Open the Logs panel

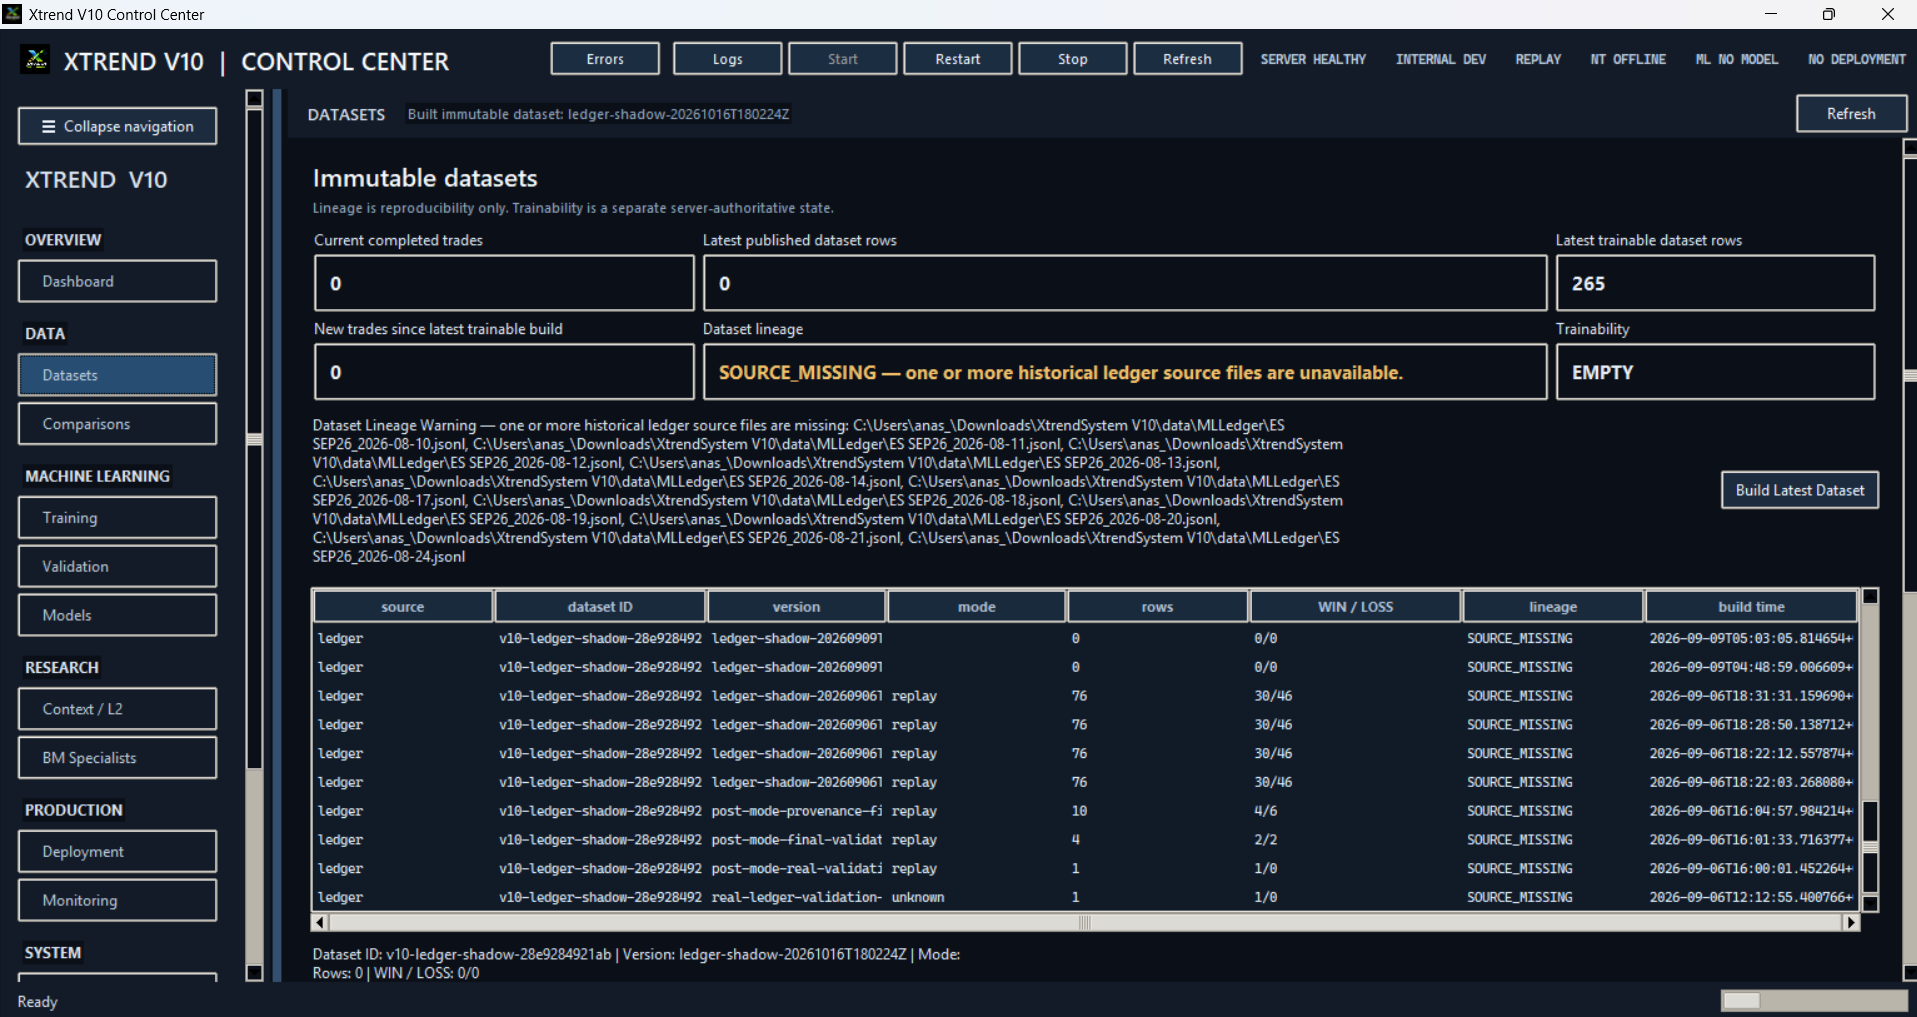pyautogui.click(x=727, y=59)
